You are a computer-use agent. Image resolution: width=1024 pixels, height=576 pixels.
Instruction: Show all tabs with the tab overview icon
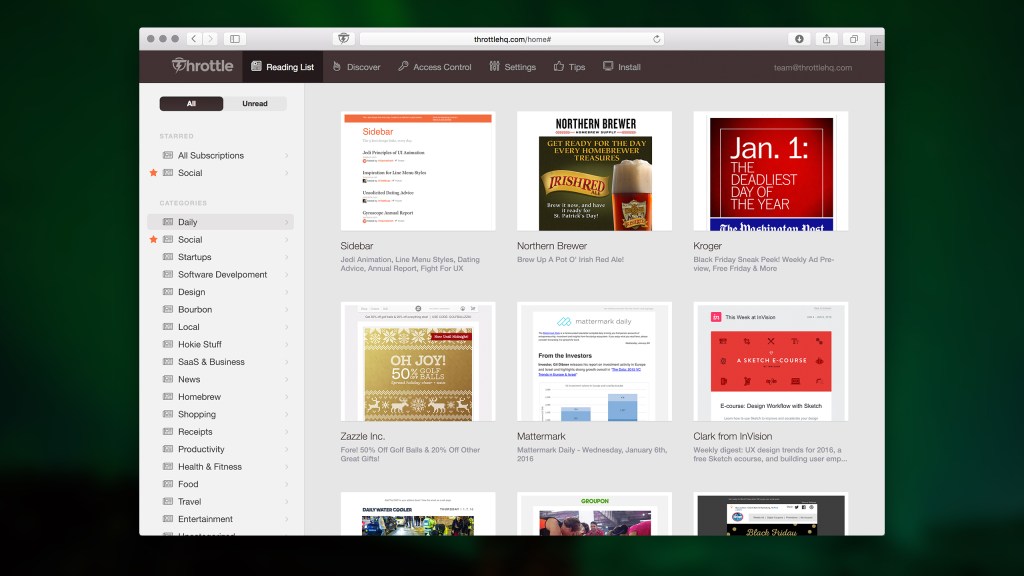tap(854, 39)
